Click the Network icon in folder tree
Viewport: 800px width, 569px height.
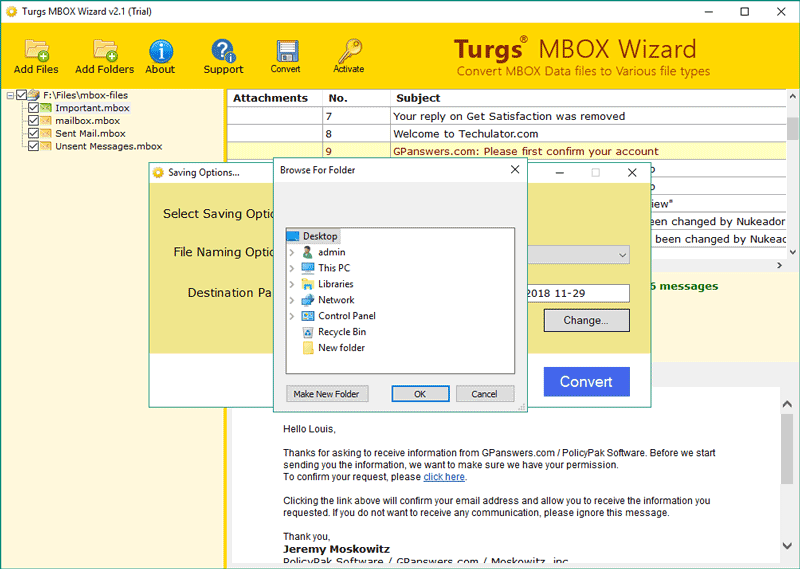(x=308, y=300)
